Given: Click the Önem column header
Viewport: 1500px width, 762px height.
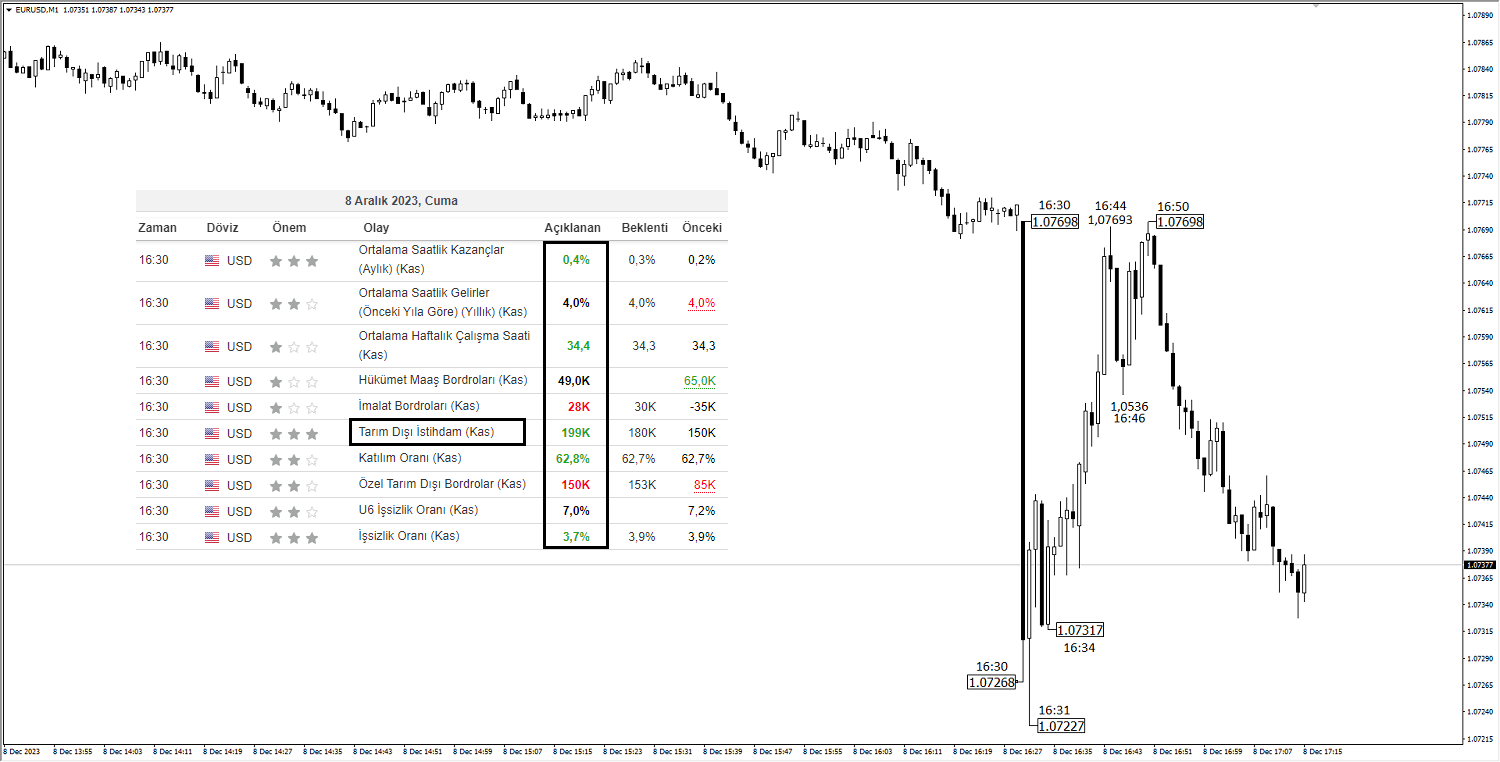Looking at the screenshot, I should coord(290,228).
